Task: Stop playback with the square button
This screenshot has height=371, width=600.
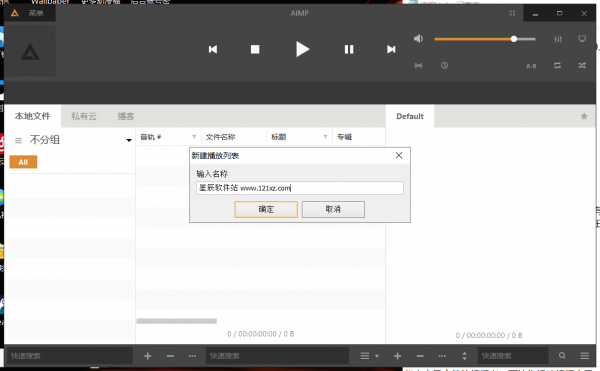Action: (x=255, y=49)
